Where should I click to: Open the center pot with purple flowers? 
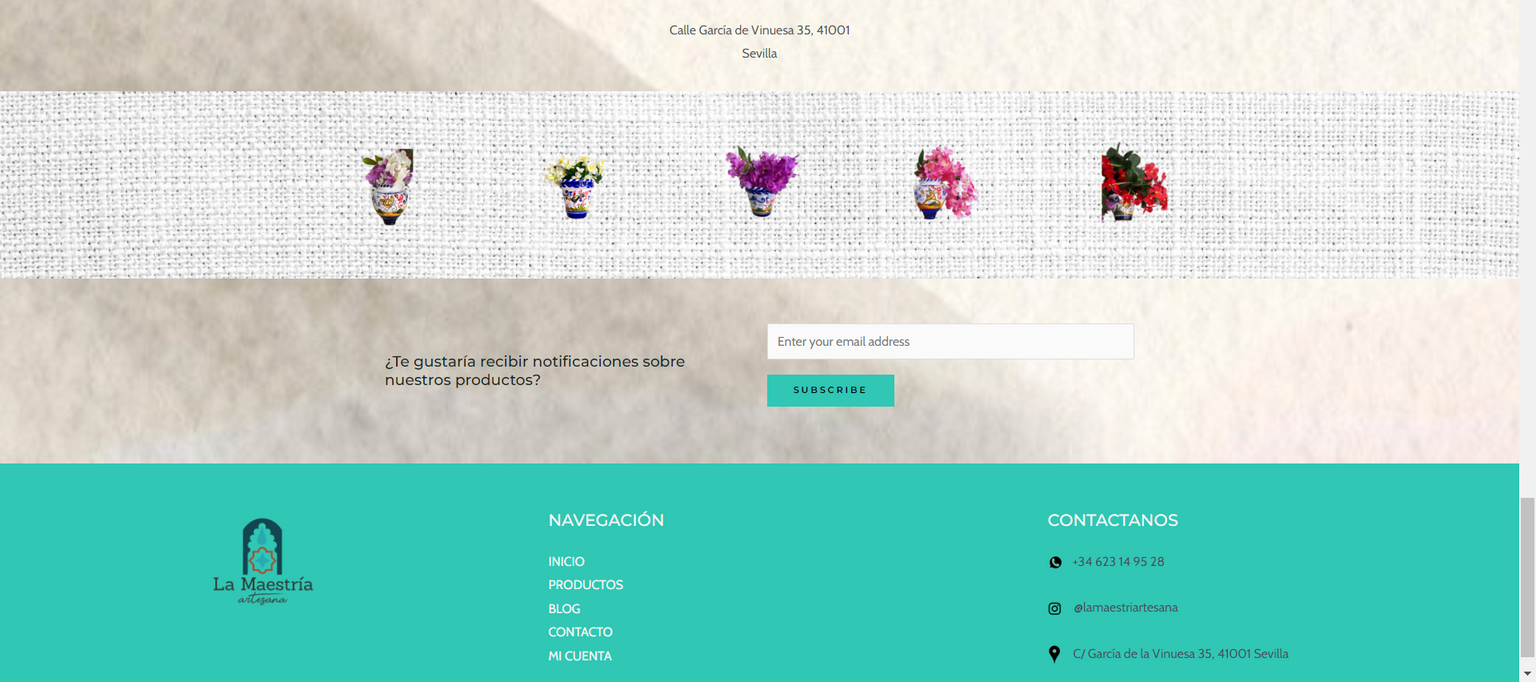(762, 182)
